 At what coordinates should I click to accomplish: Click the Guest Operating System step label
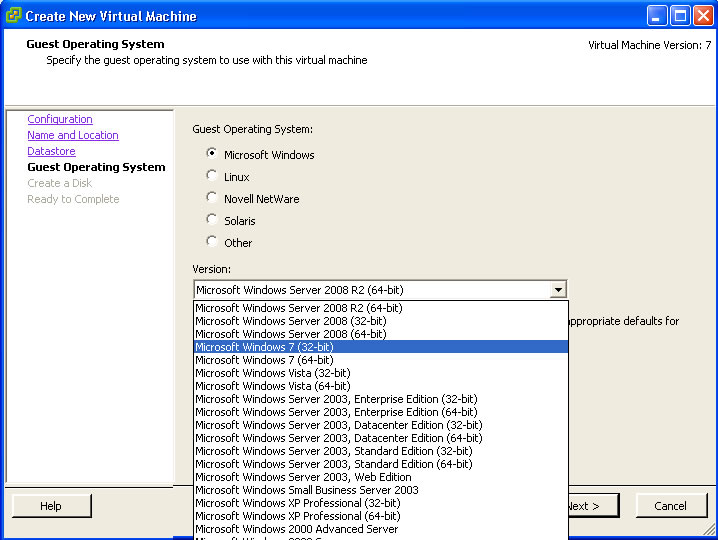pos(96,167)
